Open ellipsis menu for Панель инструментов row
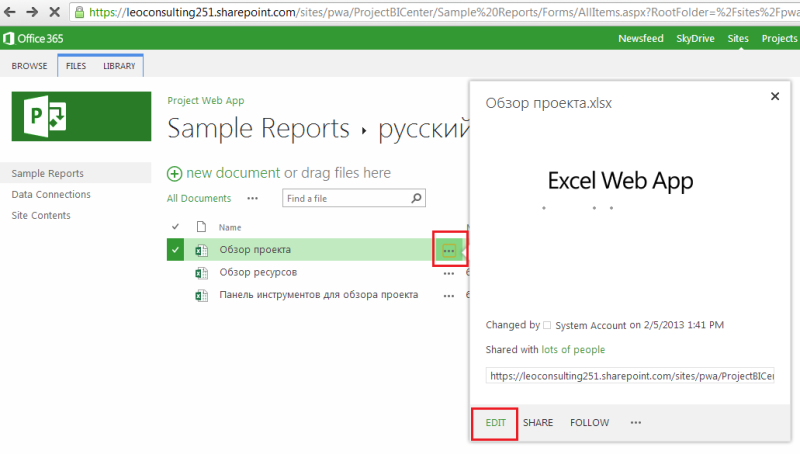Image resolution: width=800 pixels, height=454 pixels. [x=448, y=296]
